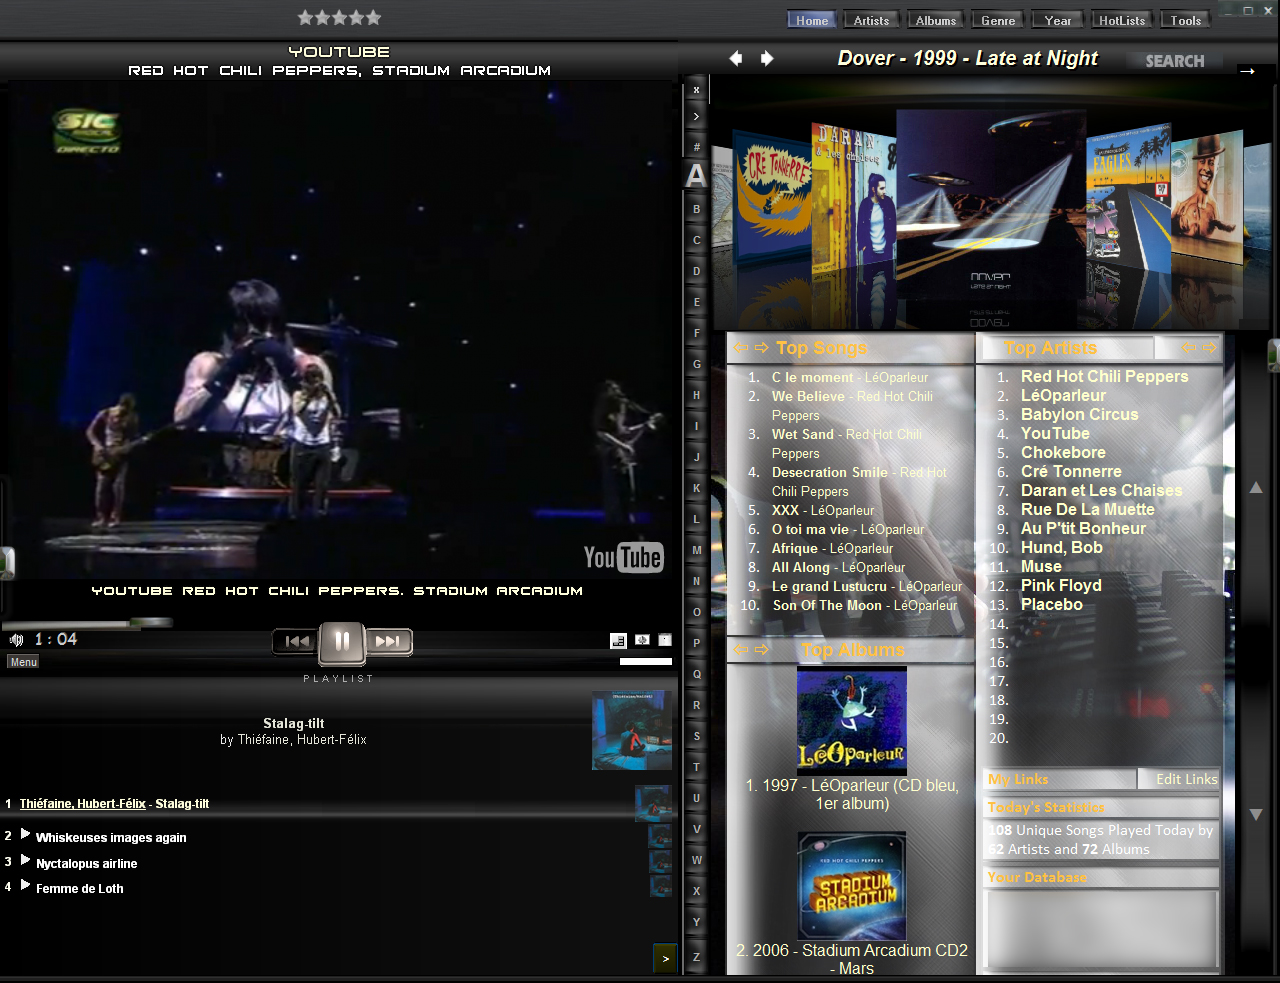Open top artist Red Hot Chili Peppers

point(1104,376)
